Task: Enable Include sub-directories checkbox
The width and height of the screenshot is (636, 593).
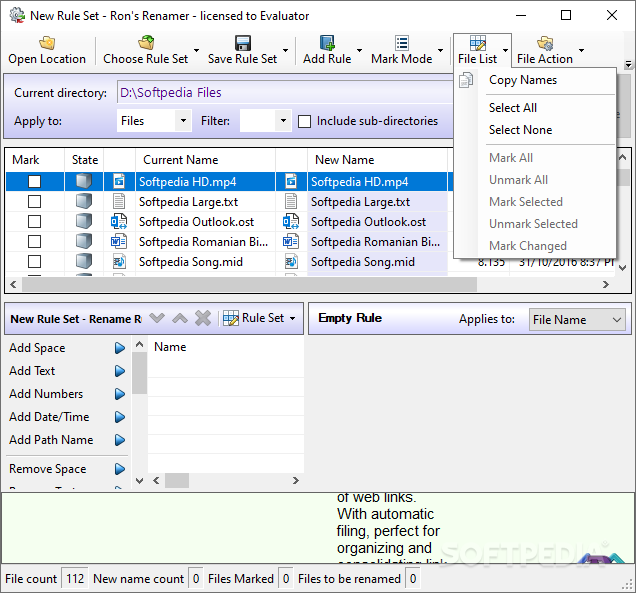Action: click(304, 121)
